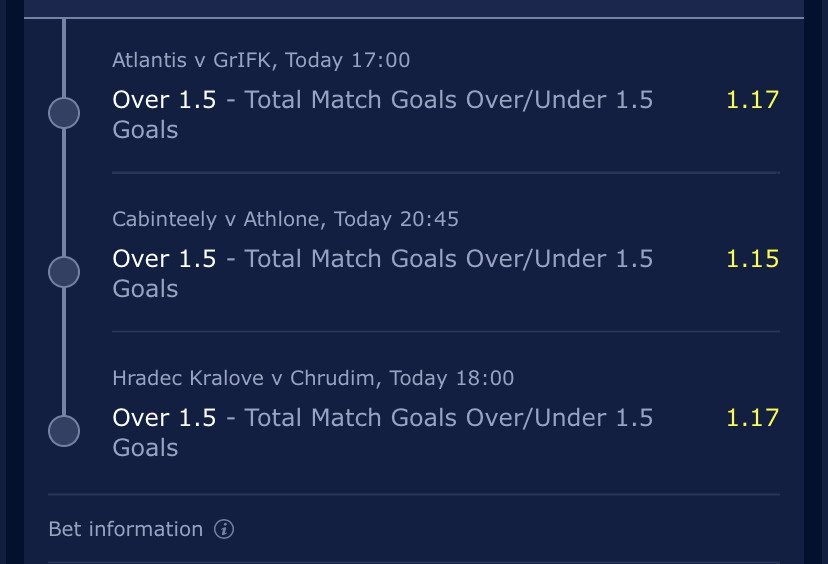Click the 1.17 odds for Atlantis v GrIFK

(752, 99)
